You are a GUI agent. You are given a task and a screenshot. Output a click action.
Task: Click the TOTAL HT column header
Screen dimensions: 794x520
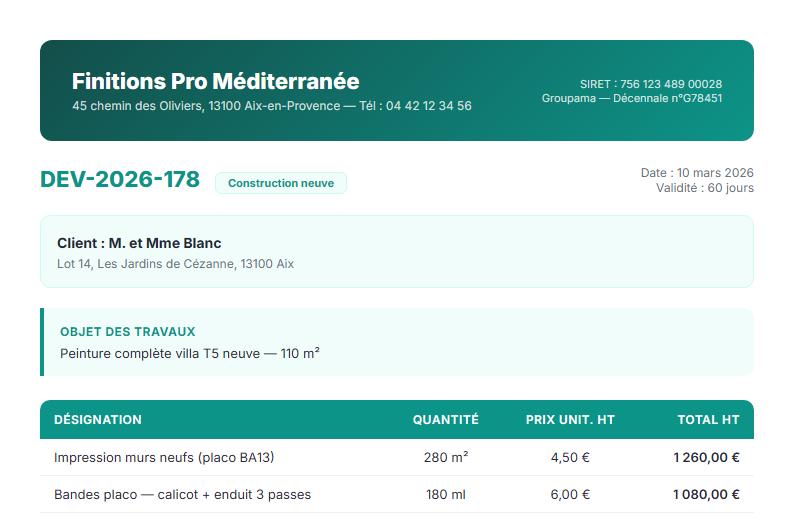[708, 420]
